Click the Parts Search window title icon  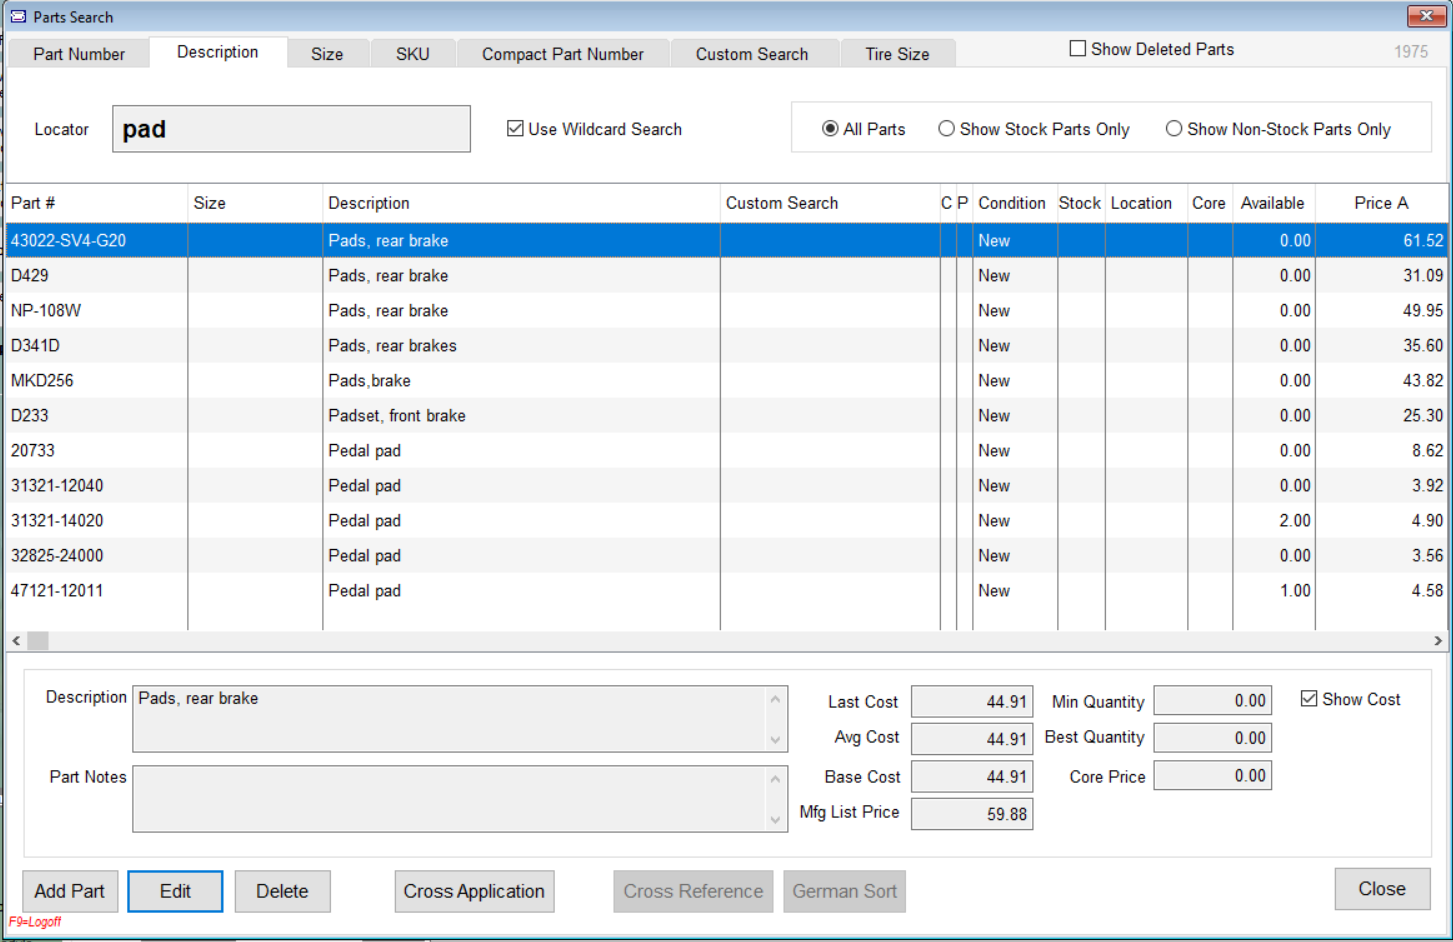pyautogui.click(x=18, y=16)
